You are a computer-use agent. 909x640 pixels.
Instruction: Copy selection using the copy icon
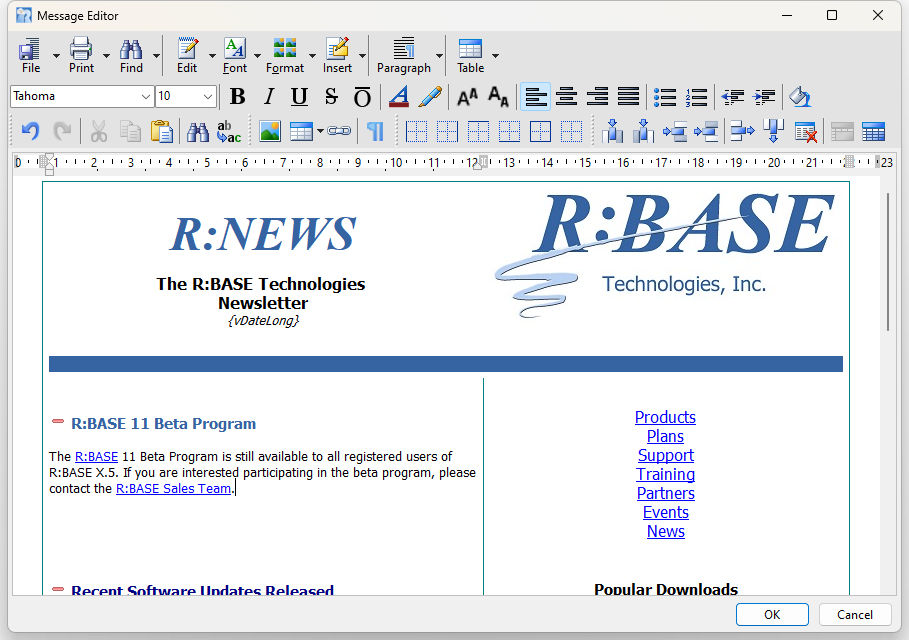pyautogui.click(x=130, y=132)
